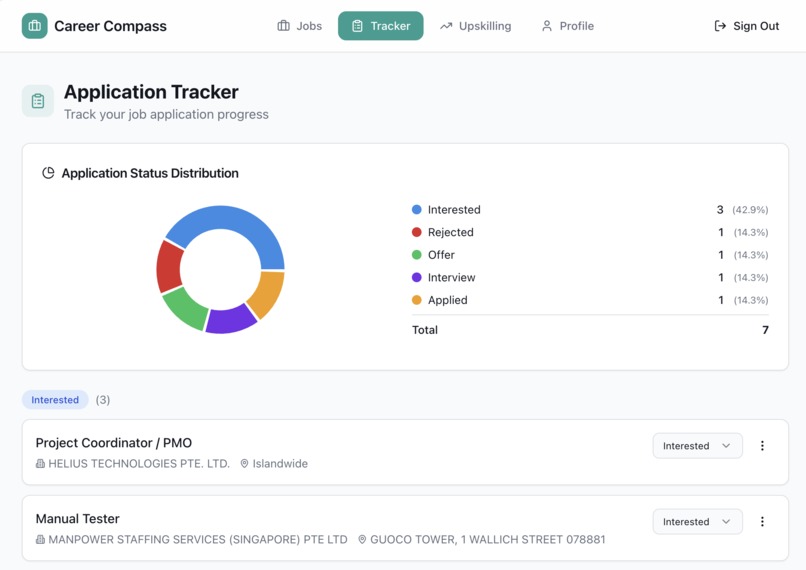Click the Profile person icon
Viewport: 806px width, 570px height.
point(547,26)
